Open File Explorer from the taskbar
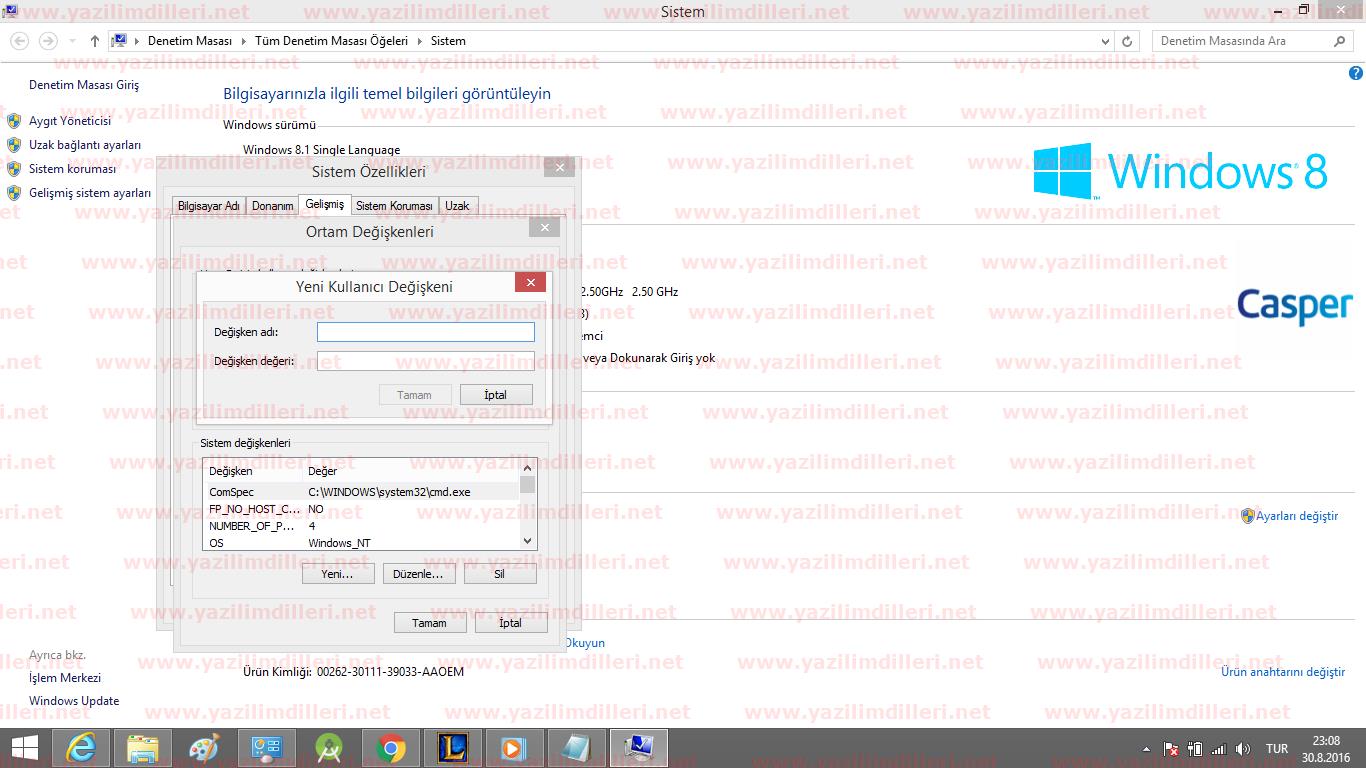 click(x=143, y=748)
